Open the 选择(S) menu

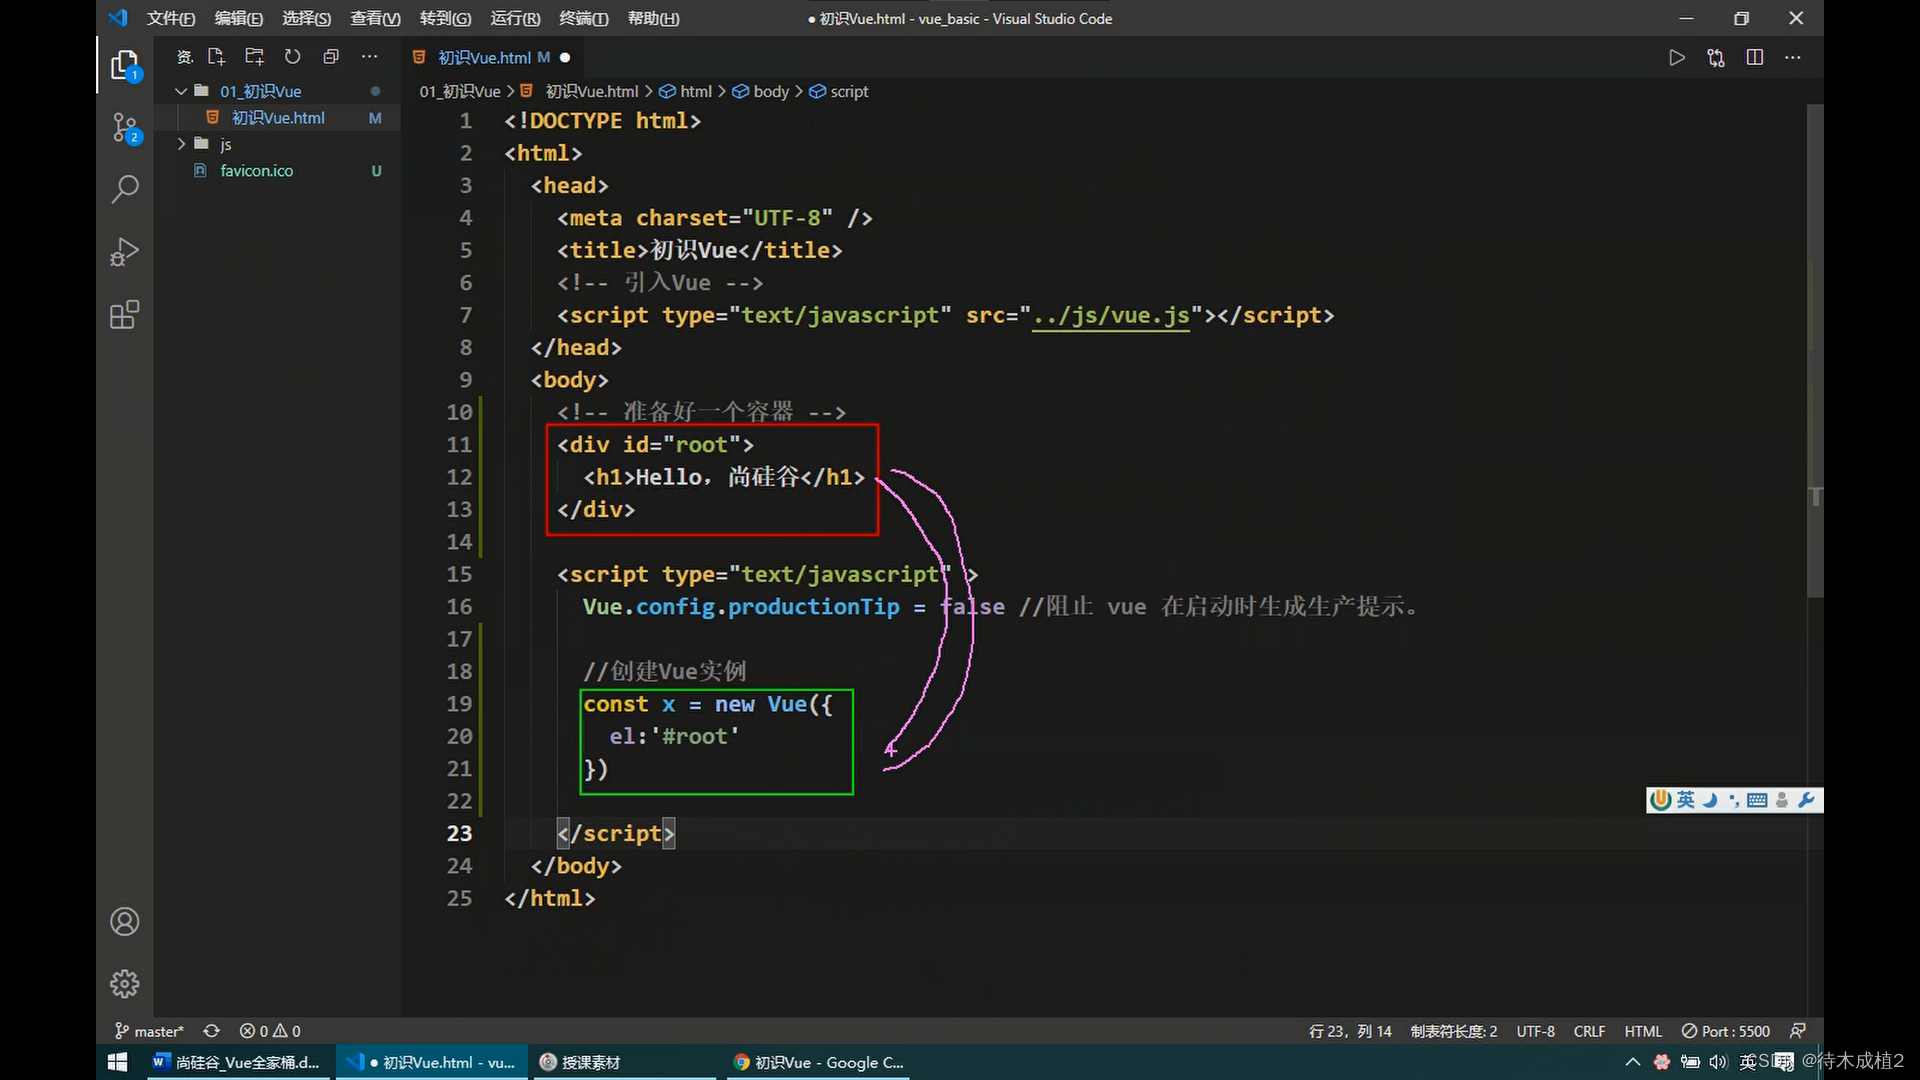(x=306, y=18)
